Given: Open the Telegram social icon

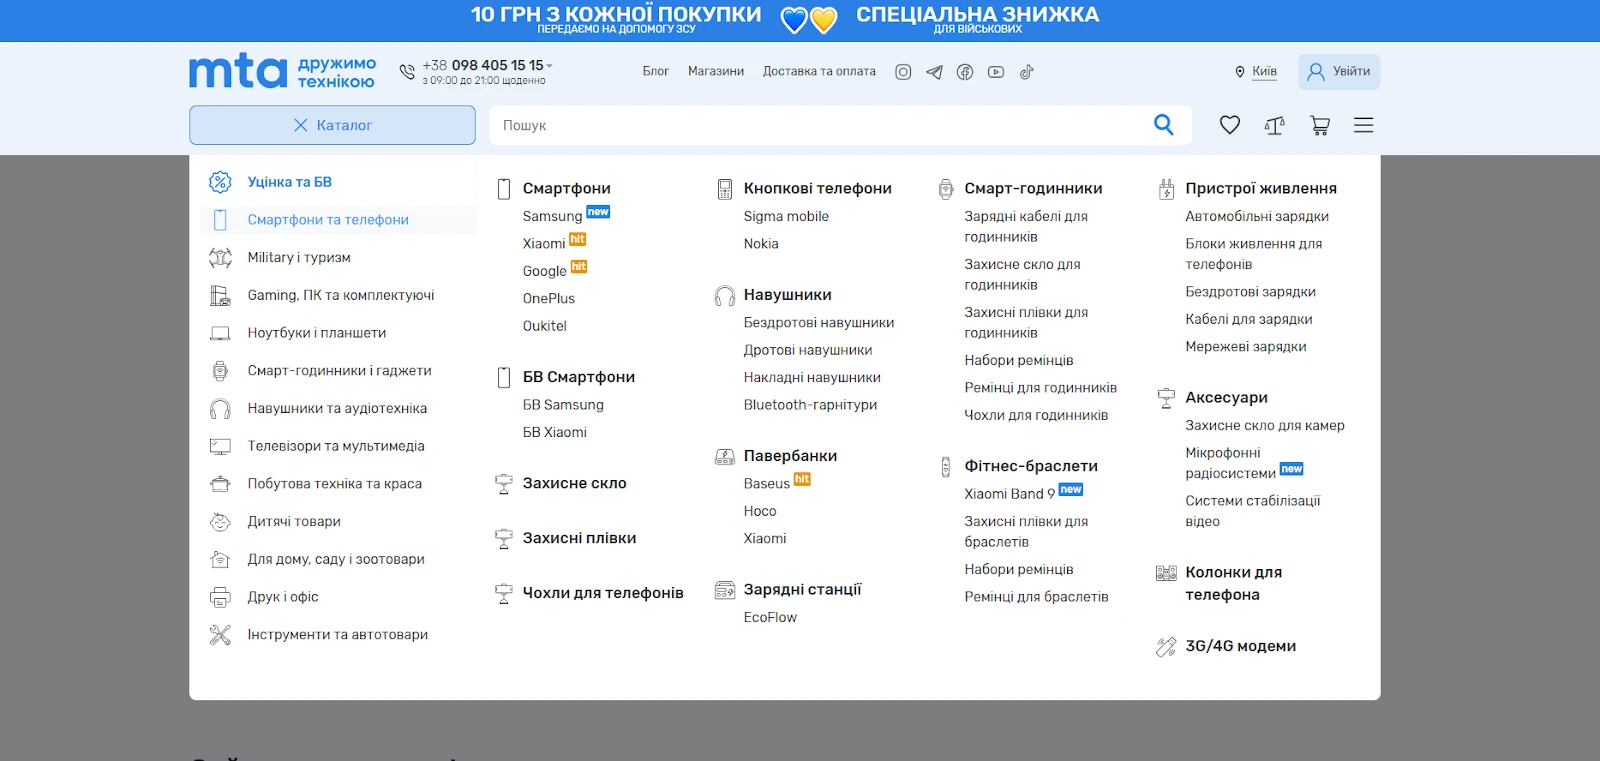Looking at the screenshot, I should coord(934,72).
